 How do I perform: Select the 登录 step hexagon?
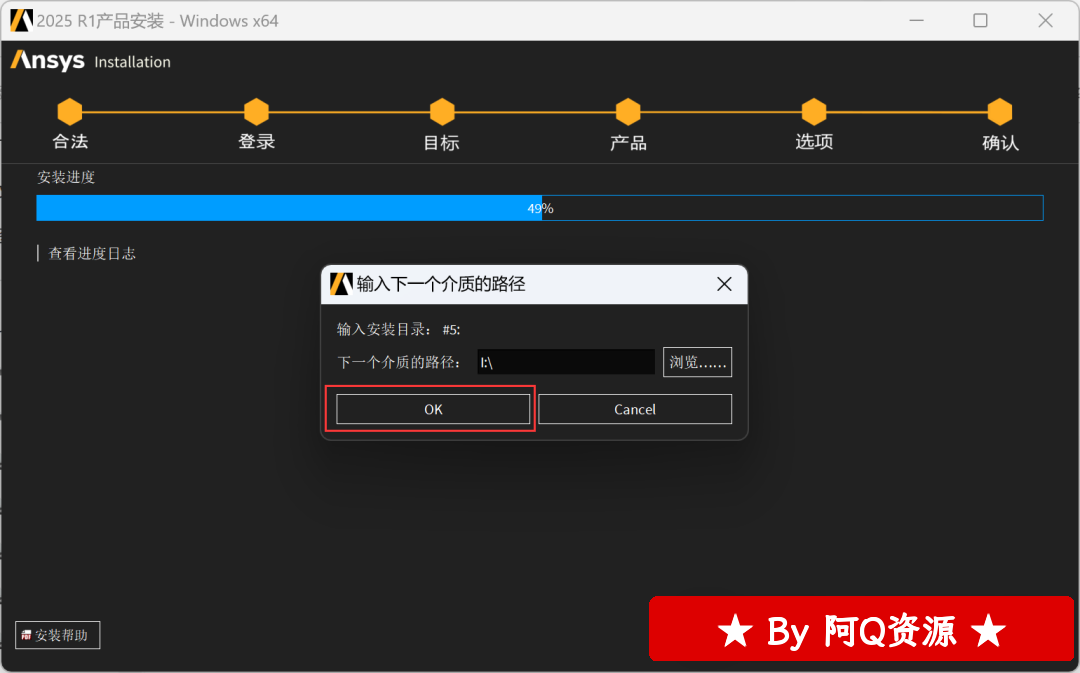pos(256,112)
